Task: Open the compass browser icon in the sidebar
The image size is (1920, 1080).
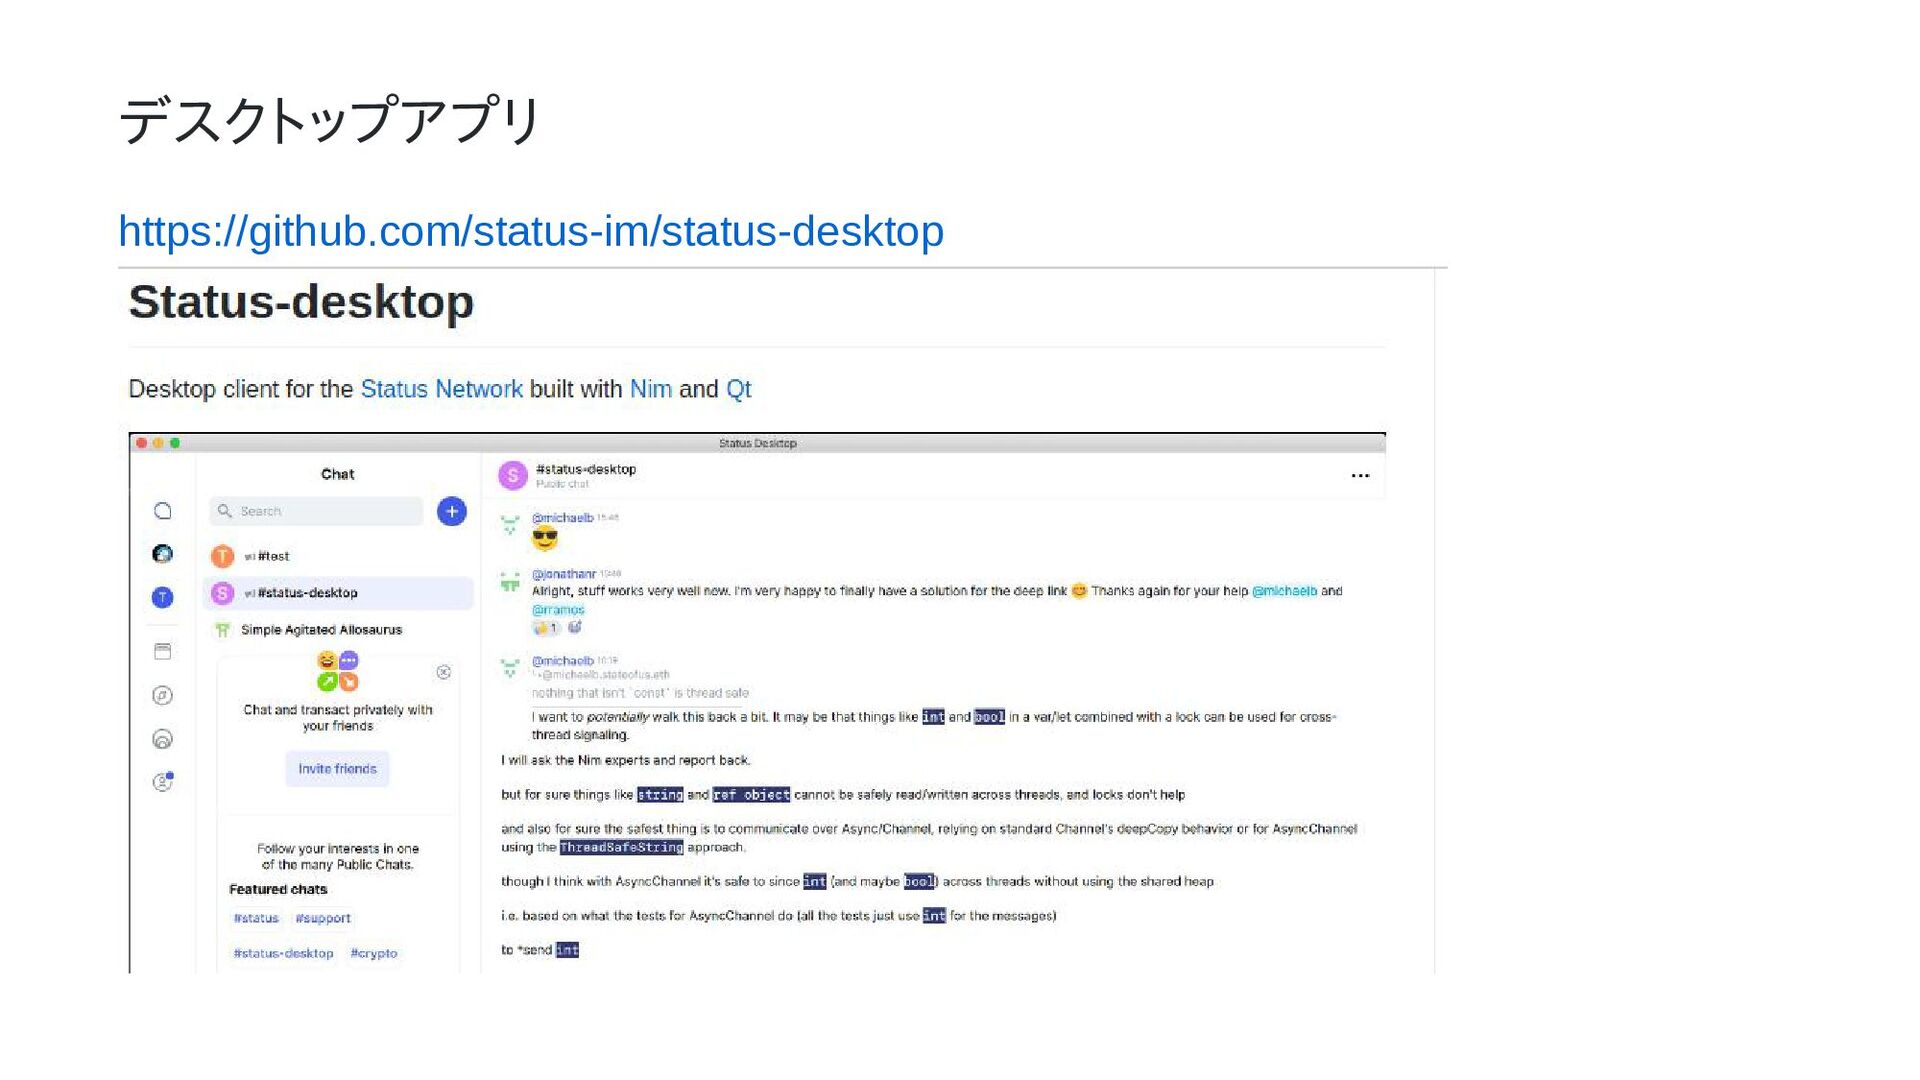Action: coord(162,695)
